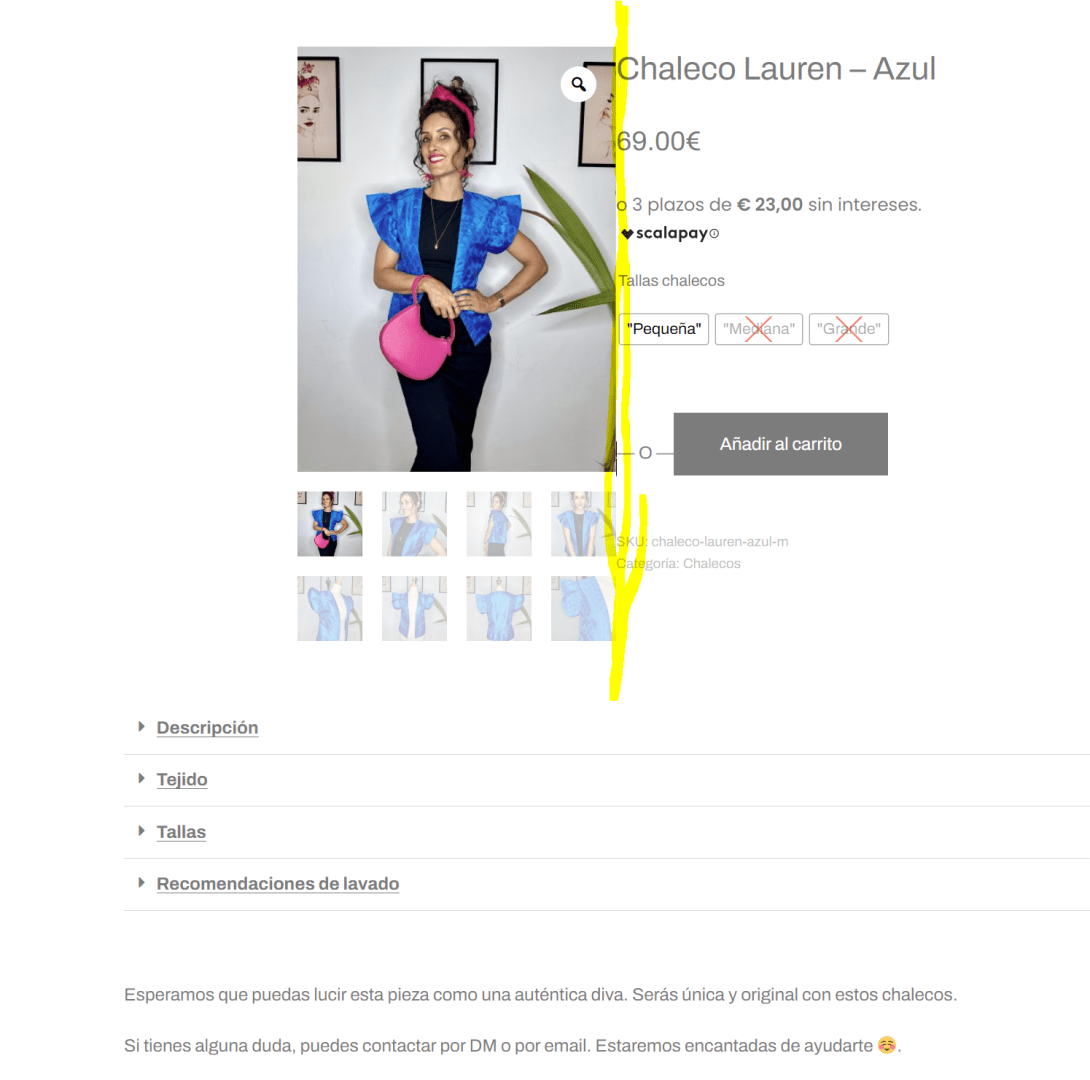Select third mannequin thumbnail in bottom row
Viewport: 1090px width, 1080px height.
coord(499,608)
